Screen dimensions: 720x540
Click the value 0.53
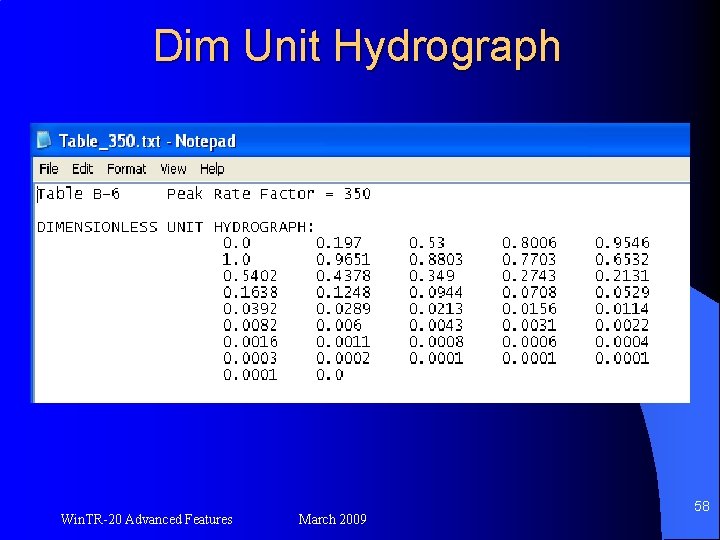pos(427,243)
